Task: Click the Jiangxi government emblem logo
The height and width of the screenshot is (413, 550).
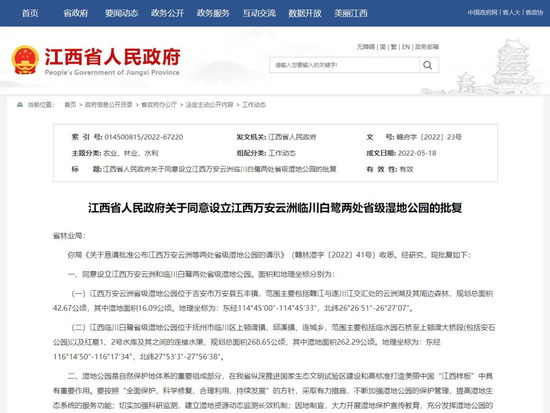Action: click(x=25, y=59)
